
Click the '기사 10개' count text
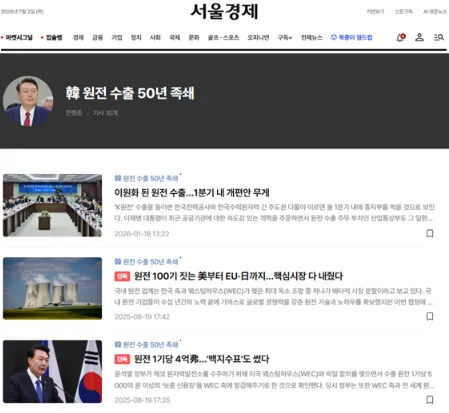click(x=105, y=113)
